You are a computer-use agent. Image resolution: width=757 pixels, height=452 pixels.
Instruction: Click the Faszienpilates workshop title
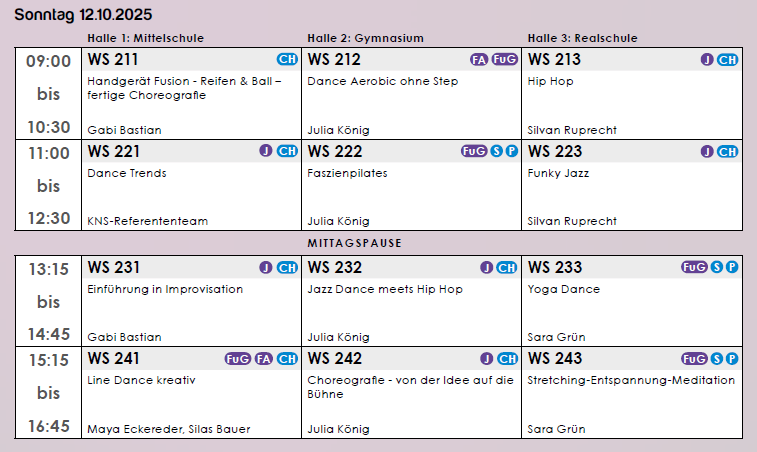[x=347, y=173]
